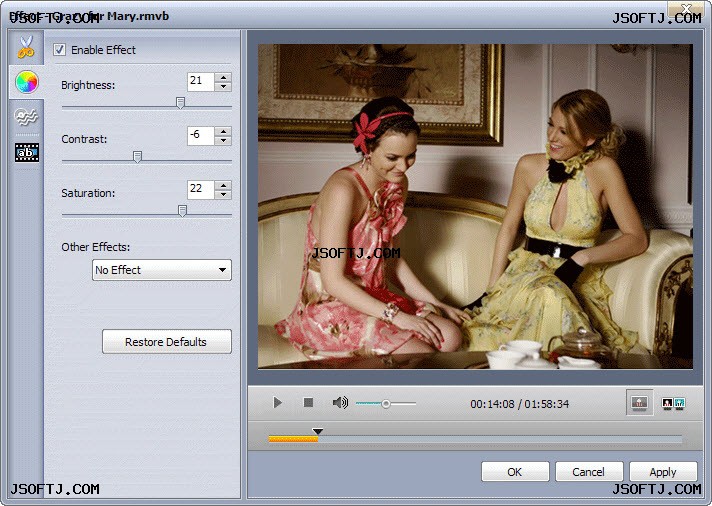Mute the speaker volume icon
Viewport: 712px width, 506px height.
pyautogui.click(x=340, y=402)
